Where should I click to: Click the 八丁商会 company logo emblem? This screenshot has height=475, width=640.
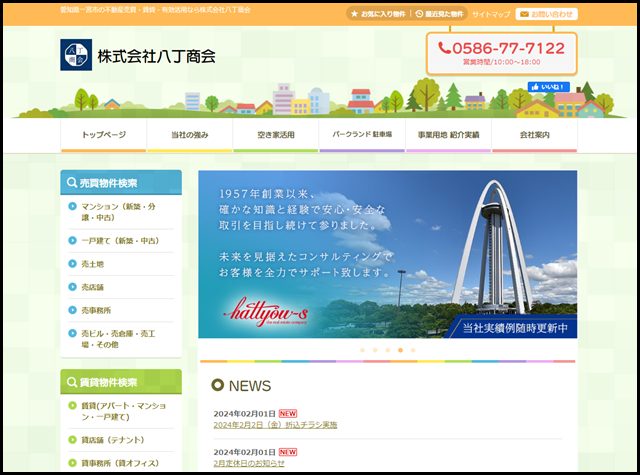(76, 55)
